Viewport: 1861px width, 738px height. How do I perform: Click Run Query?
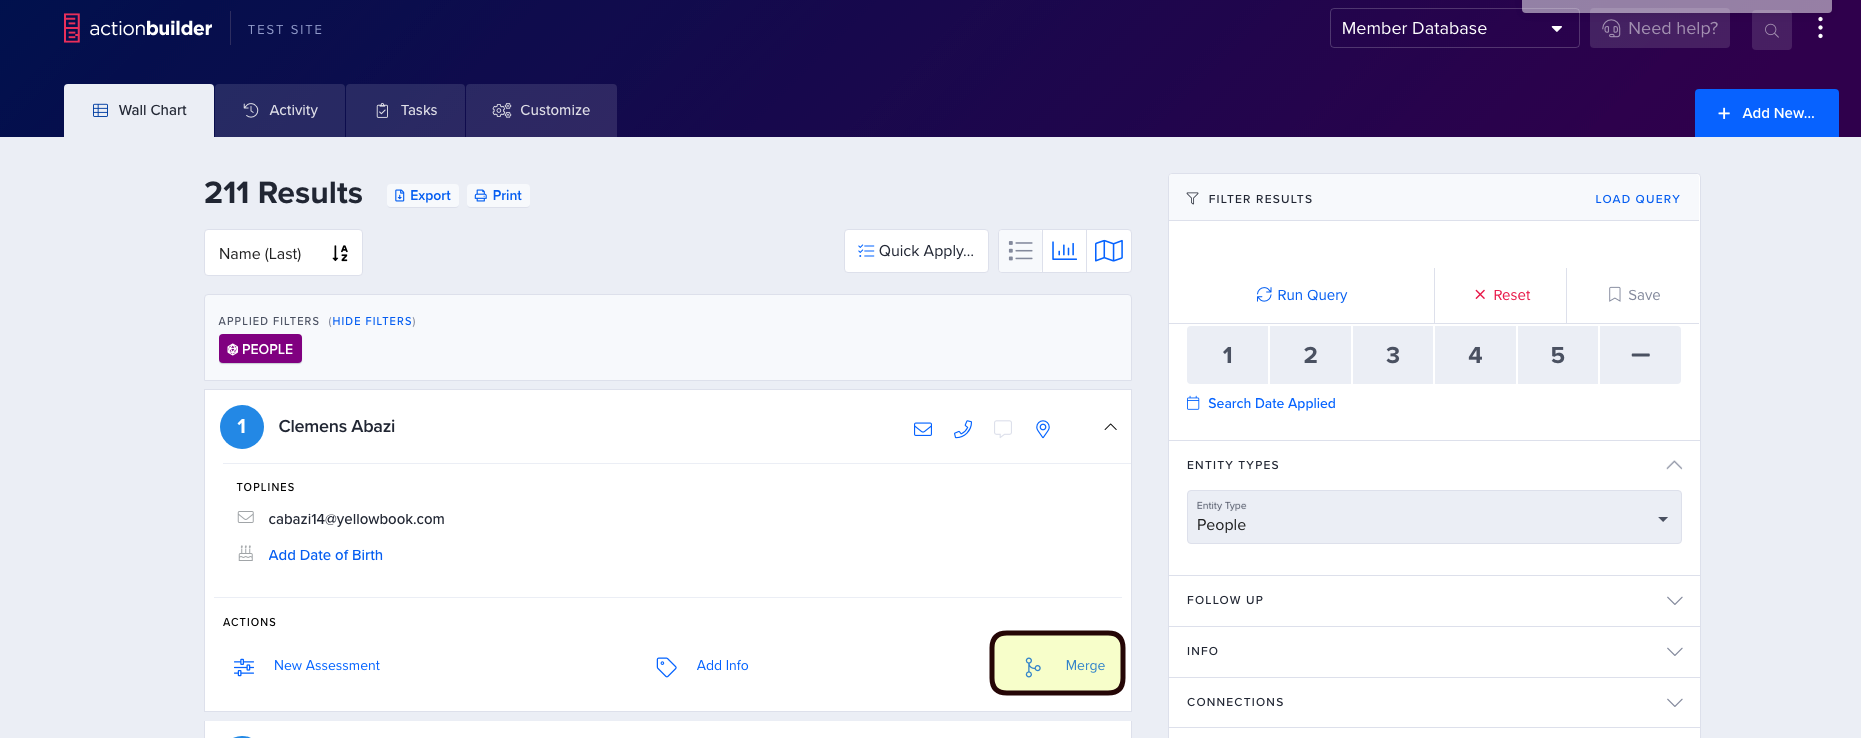tap(1301, 295)
